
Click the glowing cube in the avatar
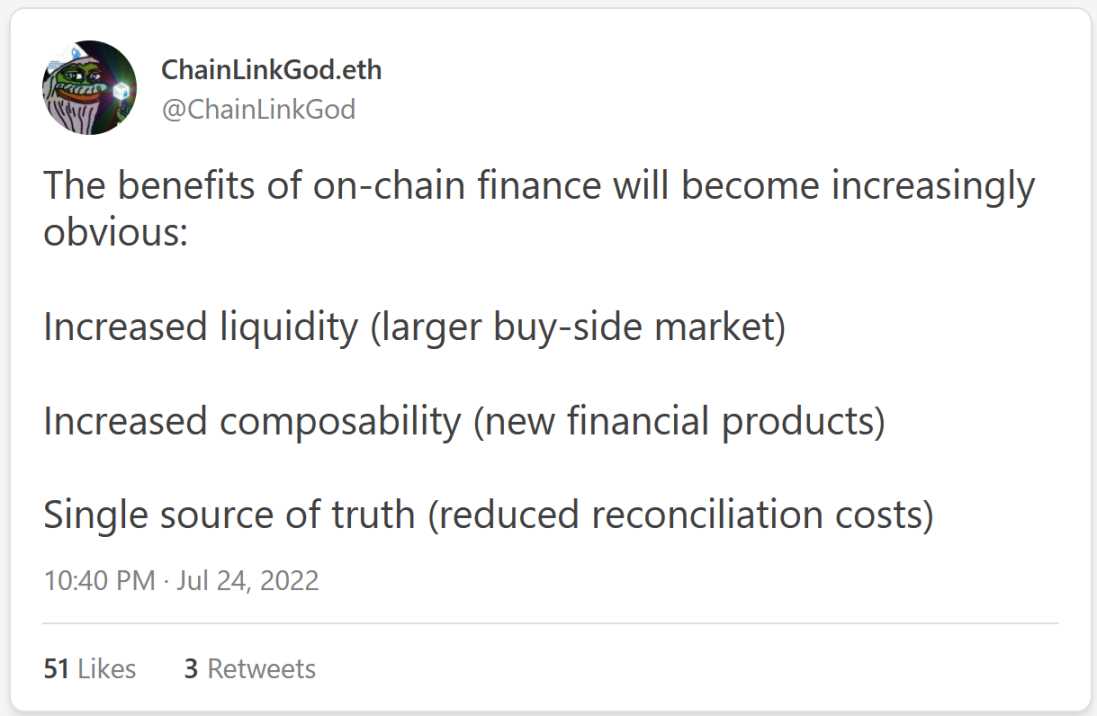click(122, 93)
